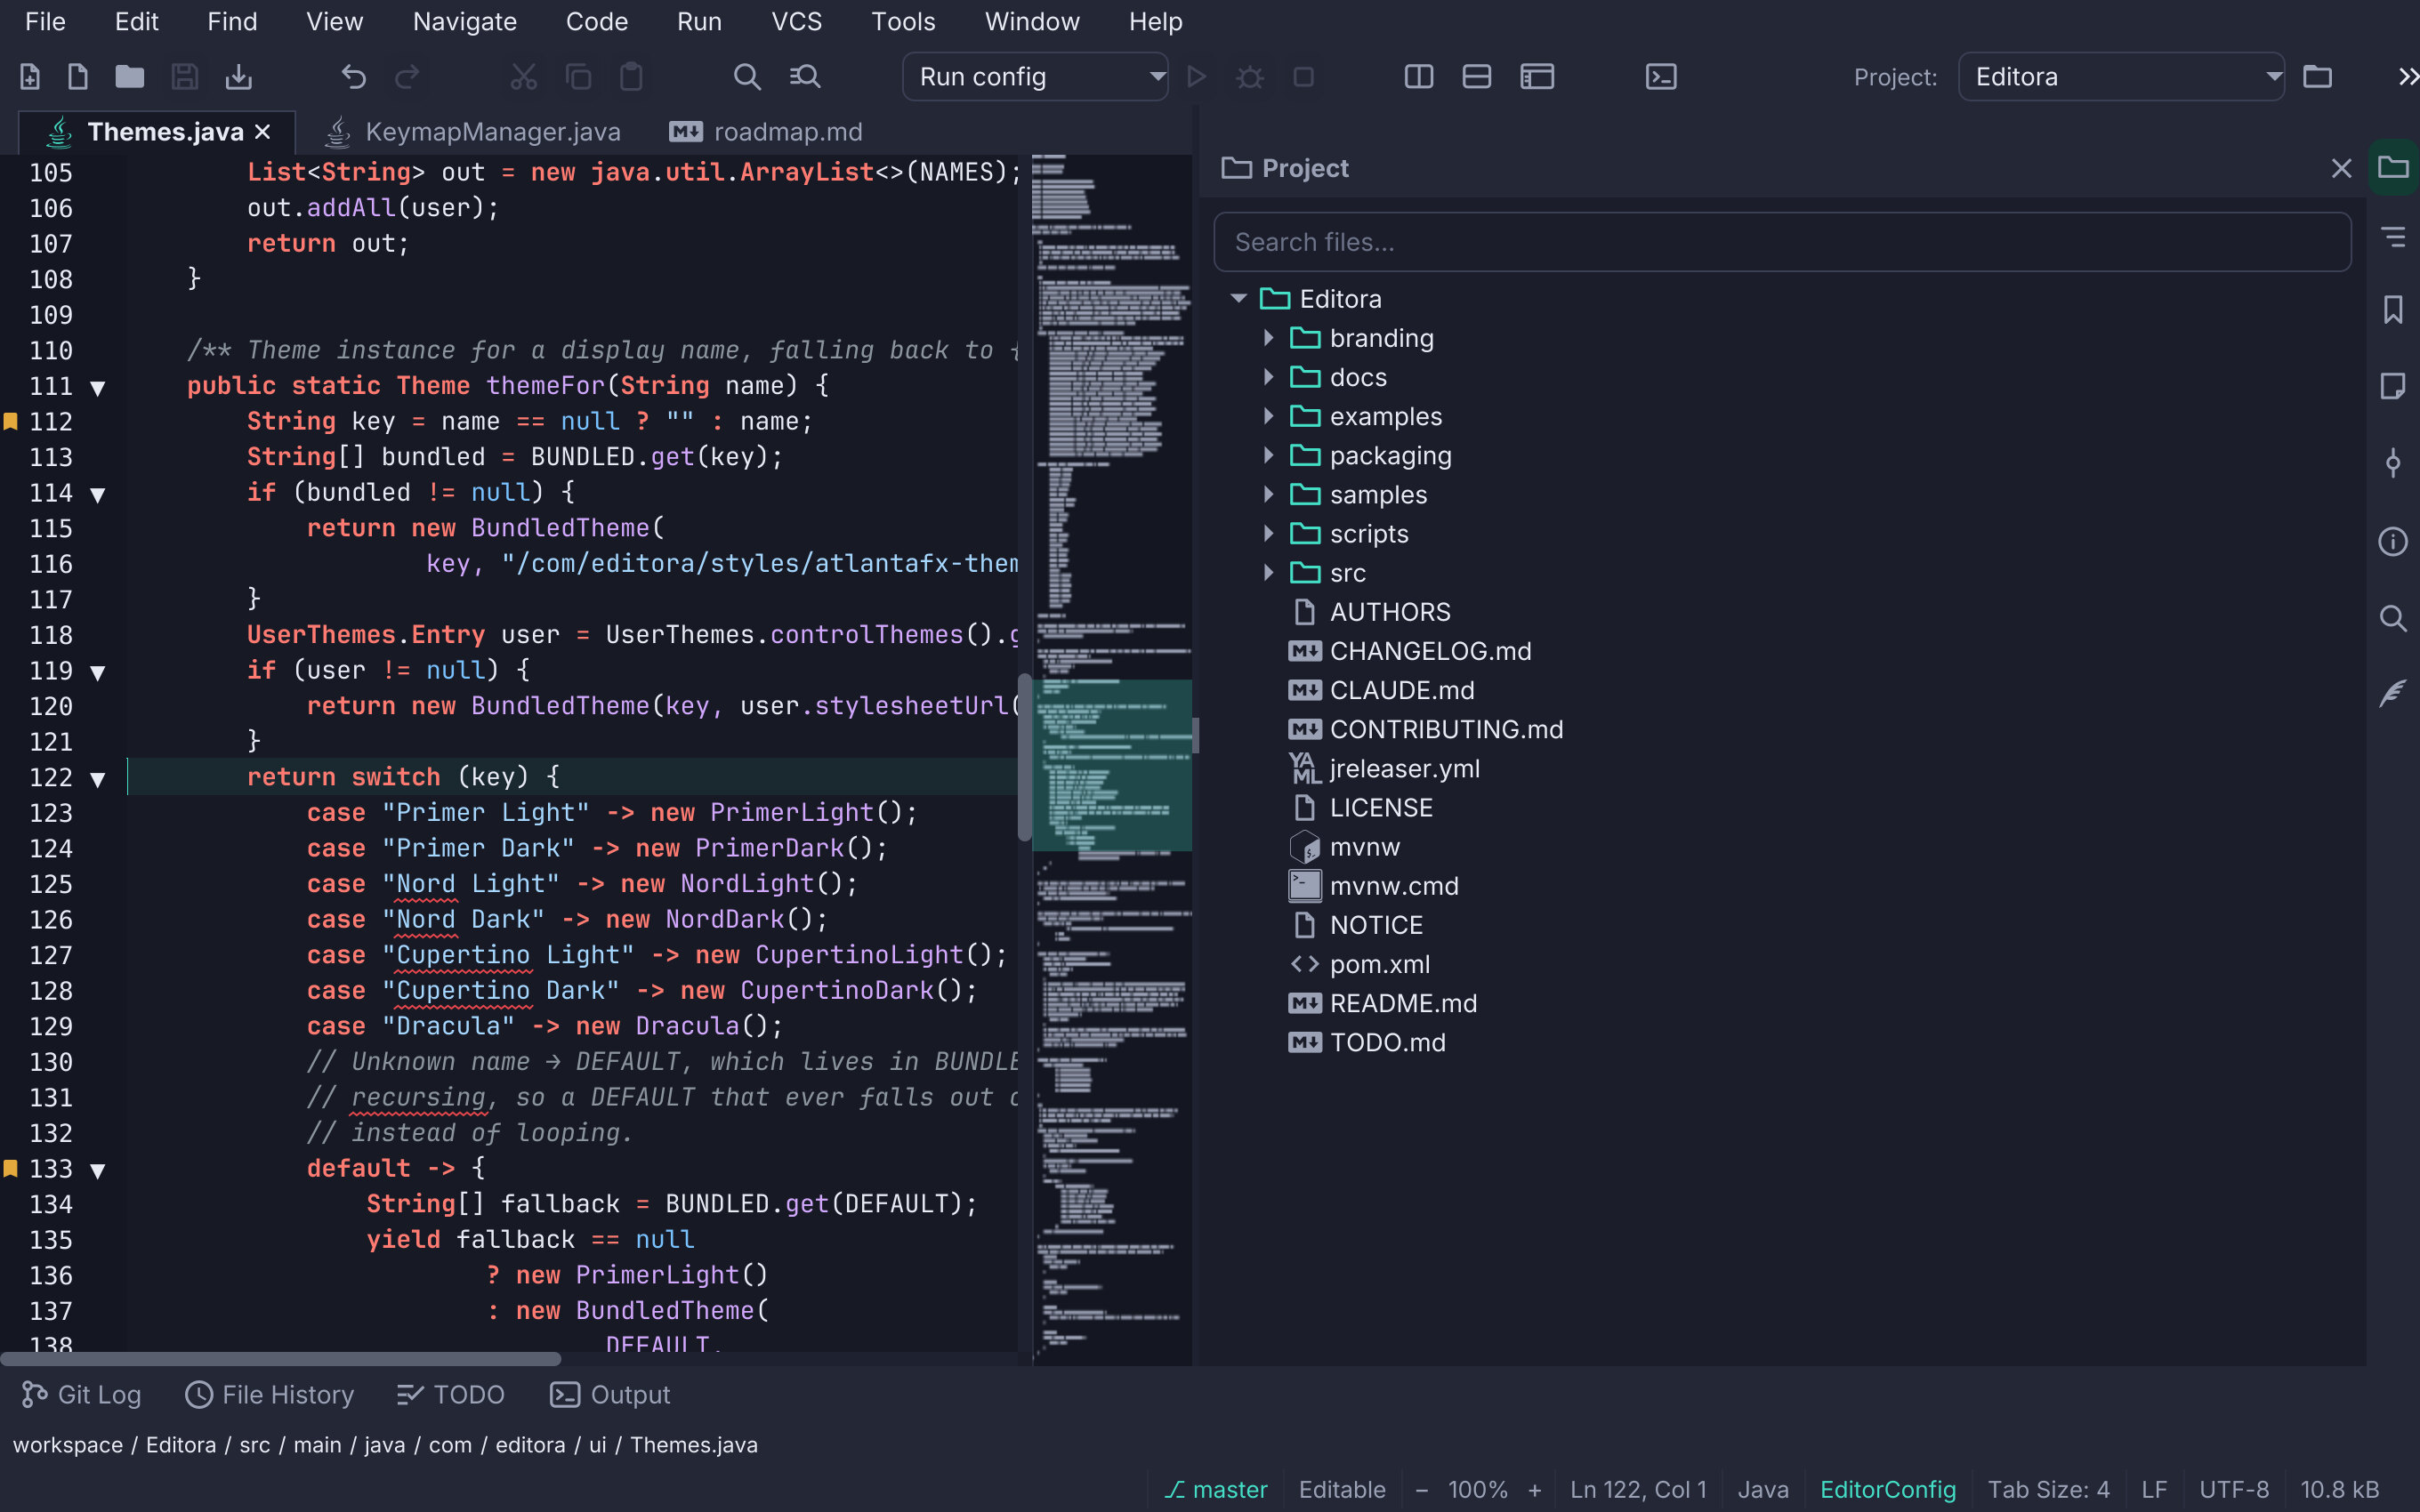Screen dimensions: 2420x1512
Task: Expand the docs folder
Action: click(1268, 377)
